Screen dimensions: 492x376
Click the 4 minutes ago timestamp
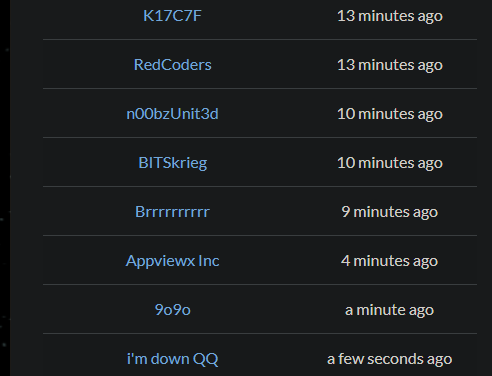[x=390, y=261]
